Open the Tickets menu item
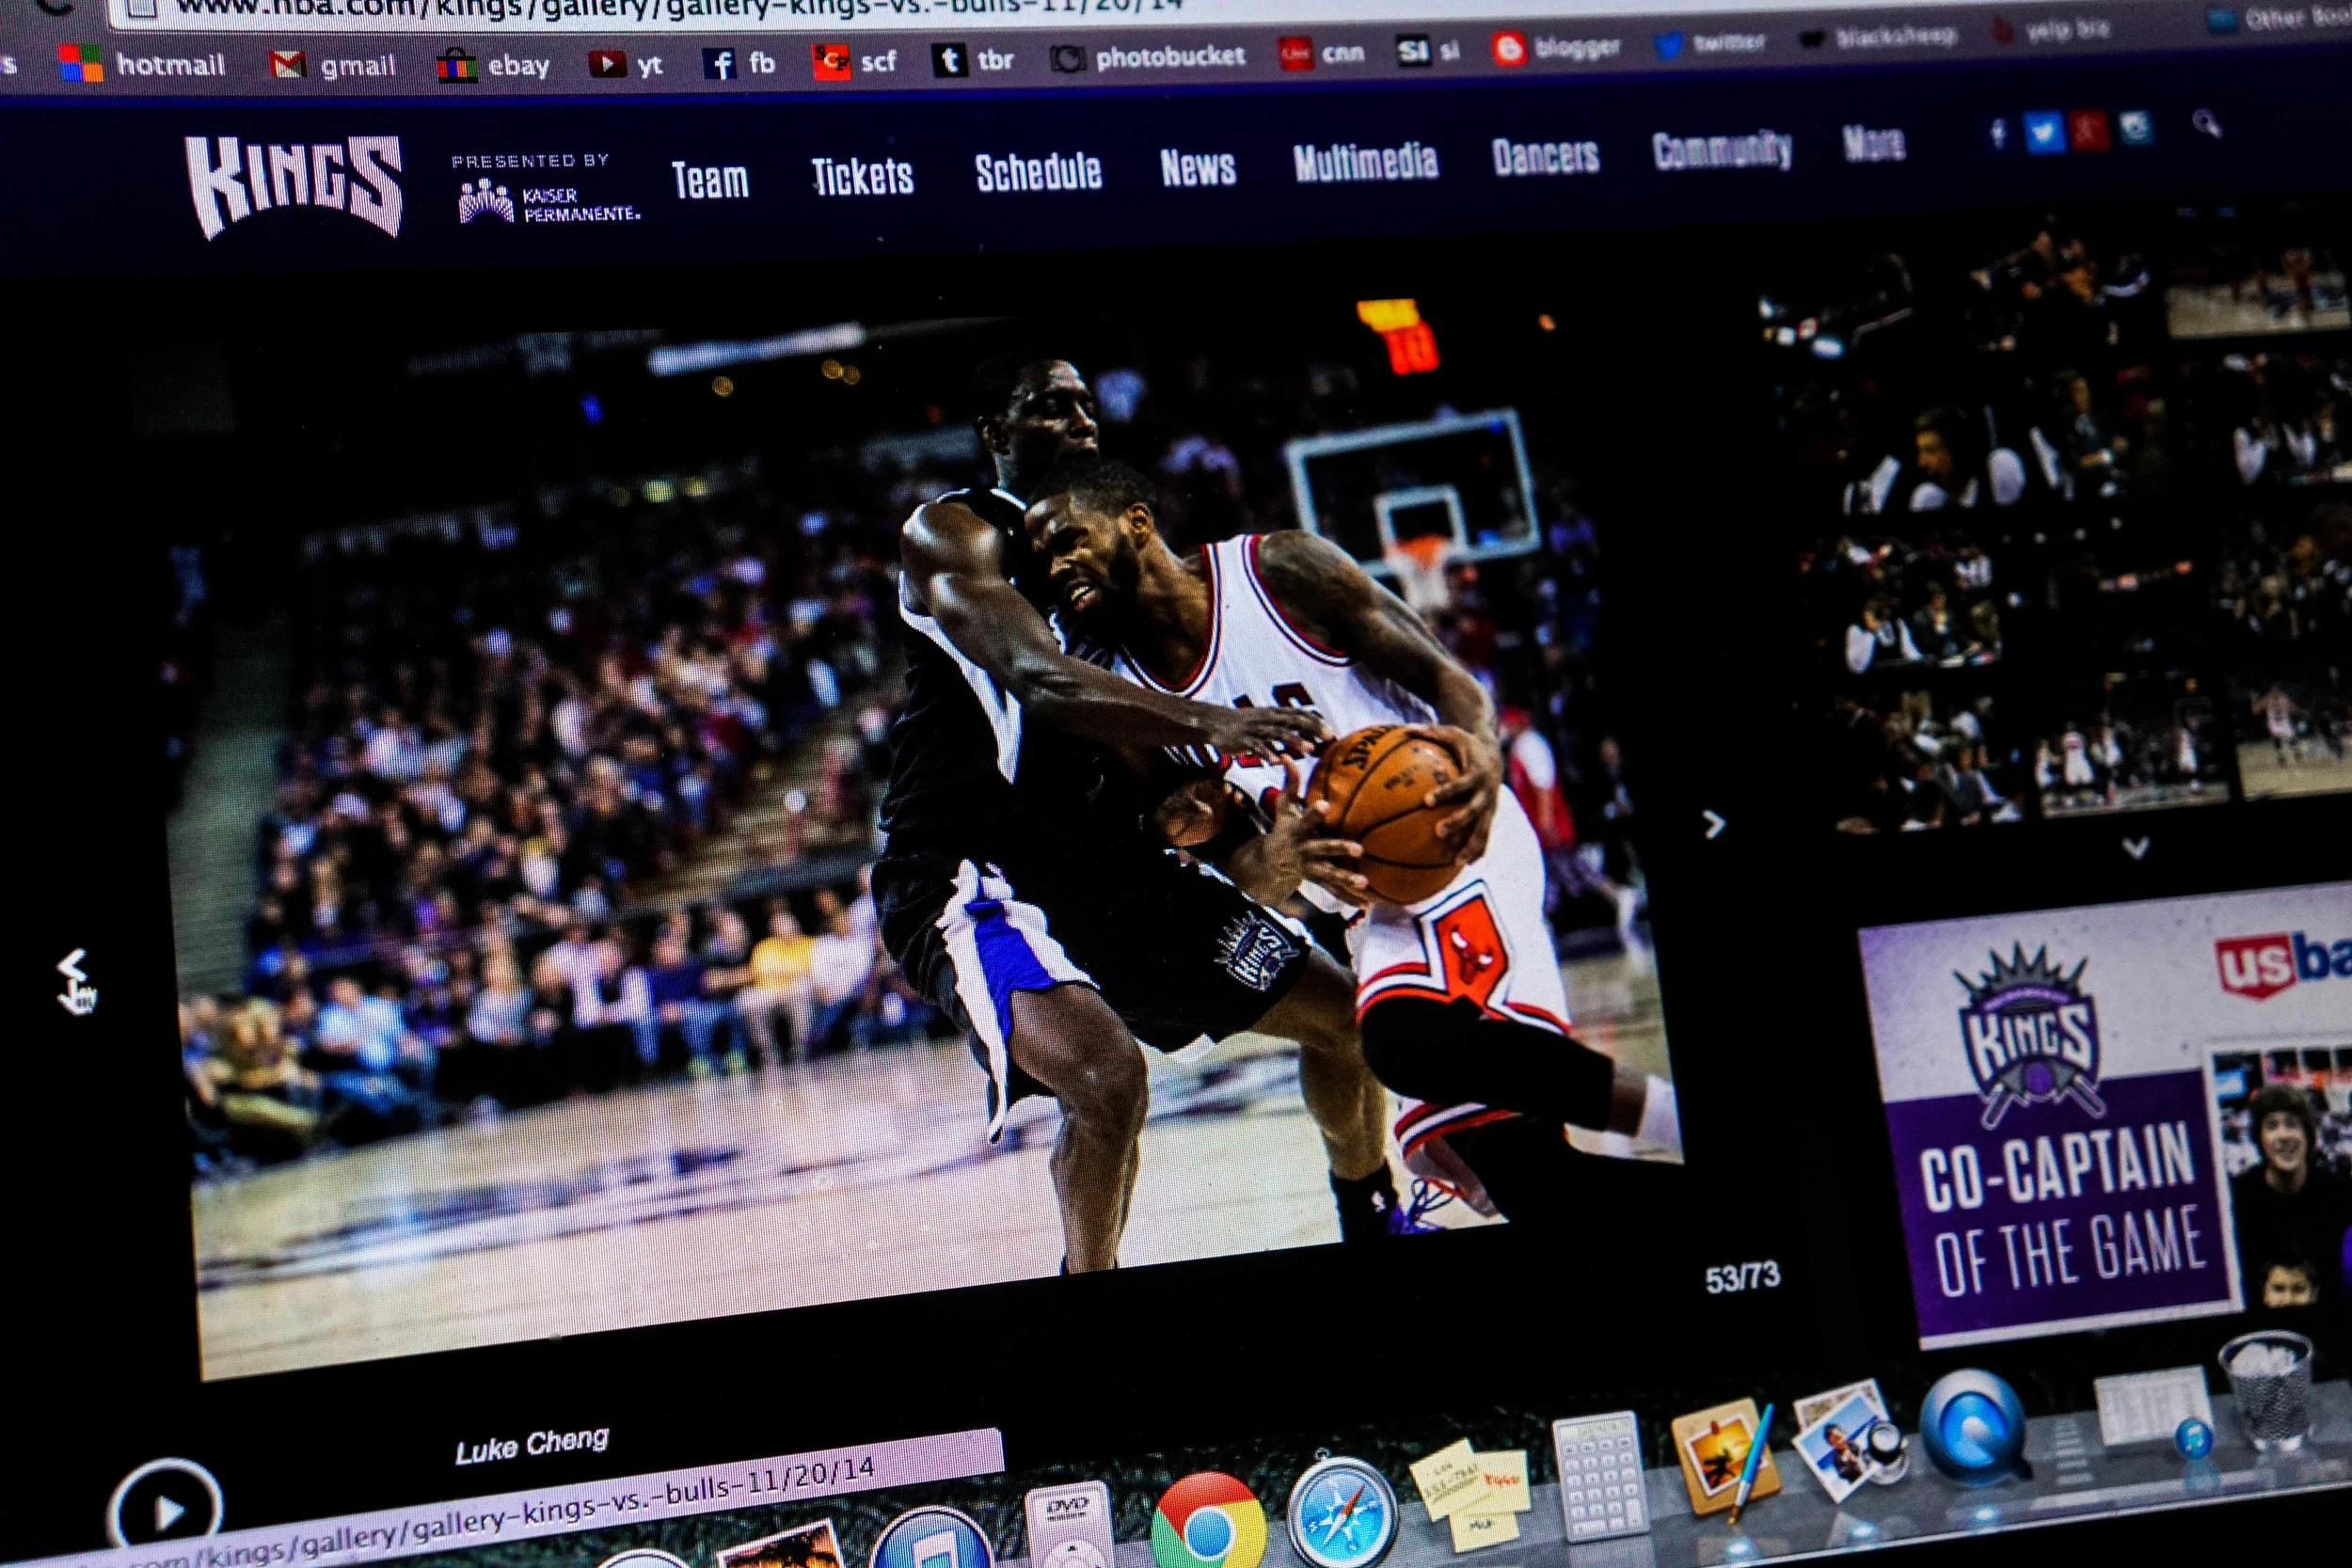Image resolution: width=2352 pixels, height=1568 pixels. (862, 177)
